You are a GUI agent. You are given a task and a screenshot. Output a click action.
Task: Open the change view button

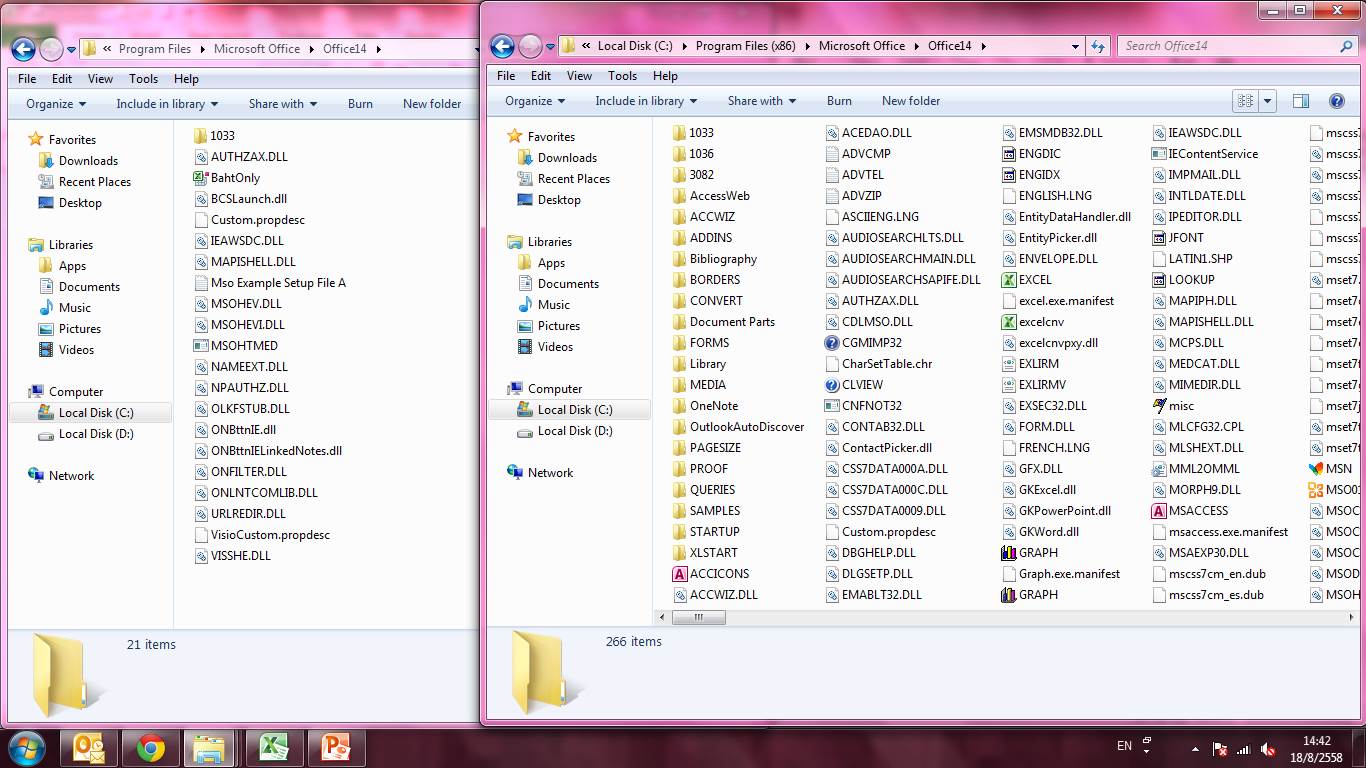(x=1245, y=101)
